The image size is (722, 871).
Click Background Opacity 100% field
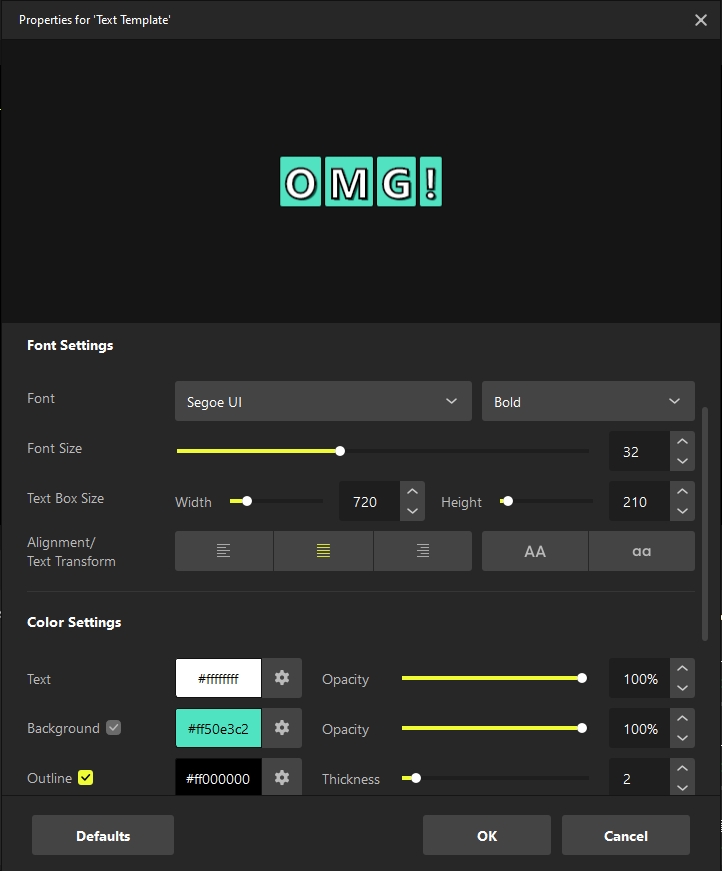coord(639,728)
